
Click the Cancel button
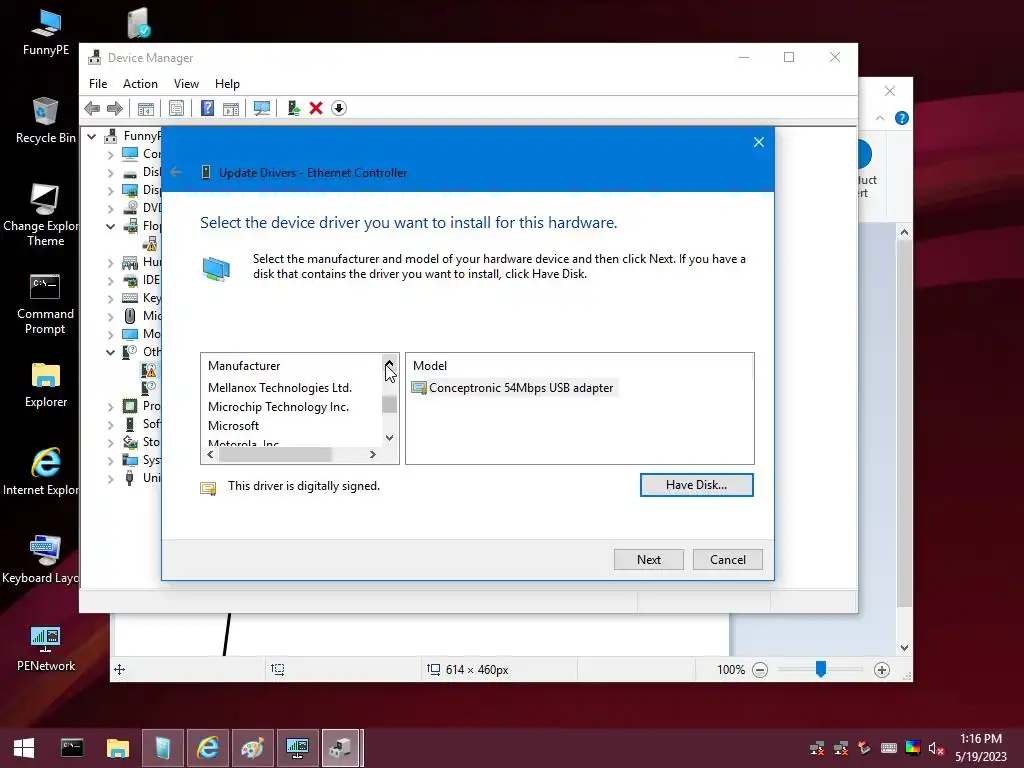tap(728, 560)
